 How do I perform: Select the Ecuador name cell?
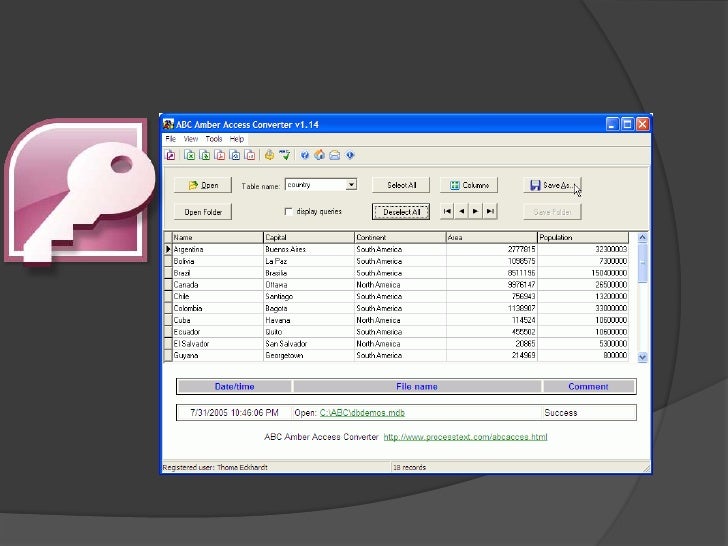pos(218,332)
